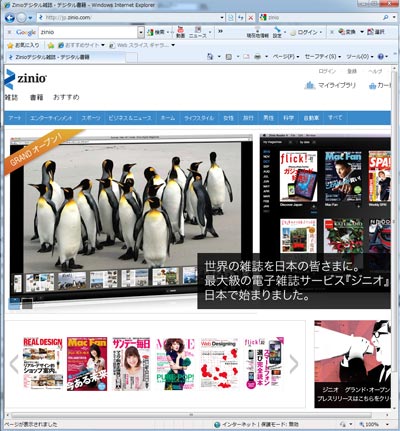Expand the address bar history dropdown arrow

222,18
